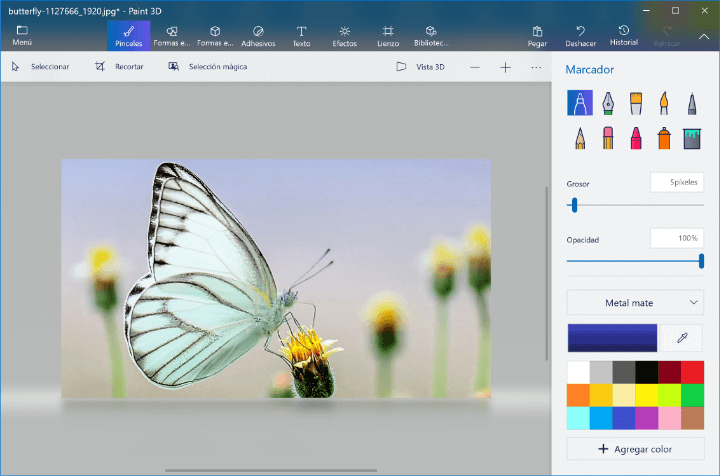The width and height of the screenshot is (720, 476).
Task: Pick the light gray color swatch
Action: click(601, 372)
